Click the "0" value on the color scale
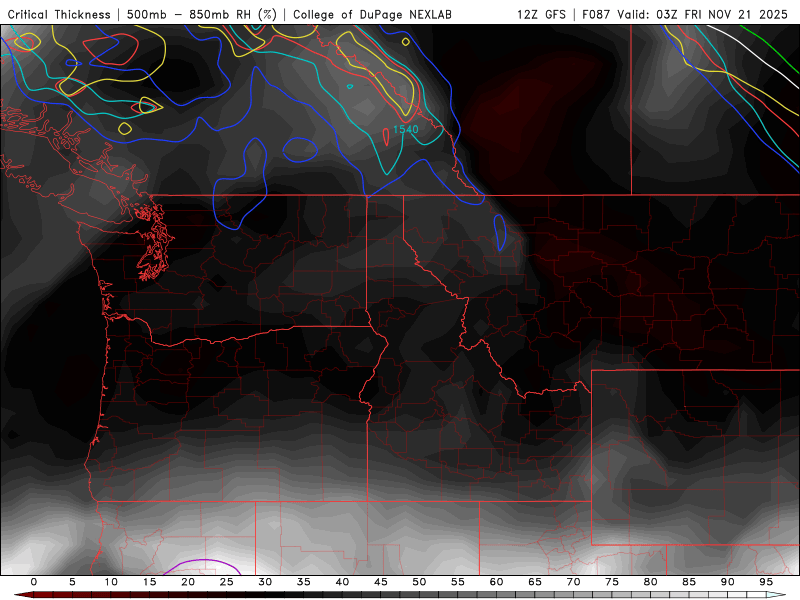This screenshot has width=800, height=600. point(34,582)
